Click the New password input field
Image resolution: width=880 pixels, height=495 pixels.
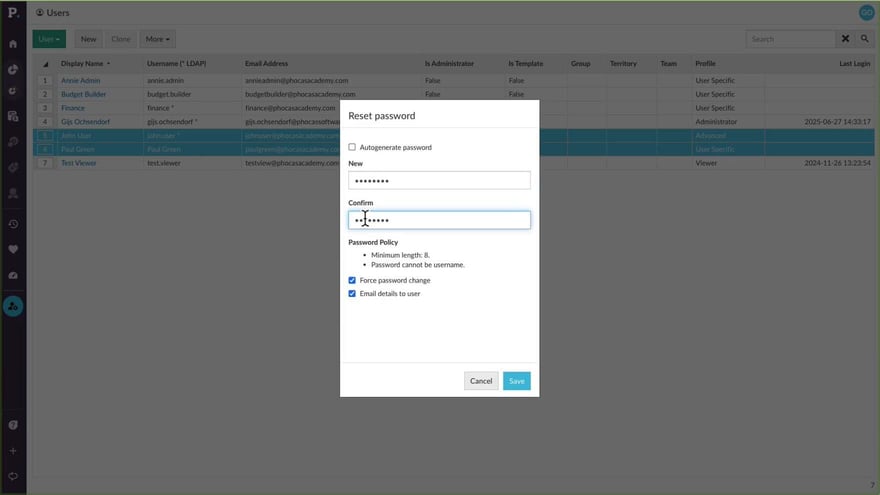pos(439,180)
